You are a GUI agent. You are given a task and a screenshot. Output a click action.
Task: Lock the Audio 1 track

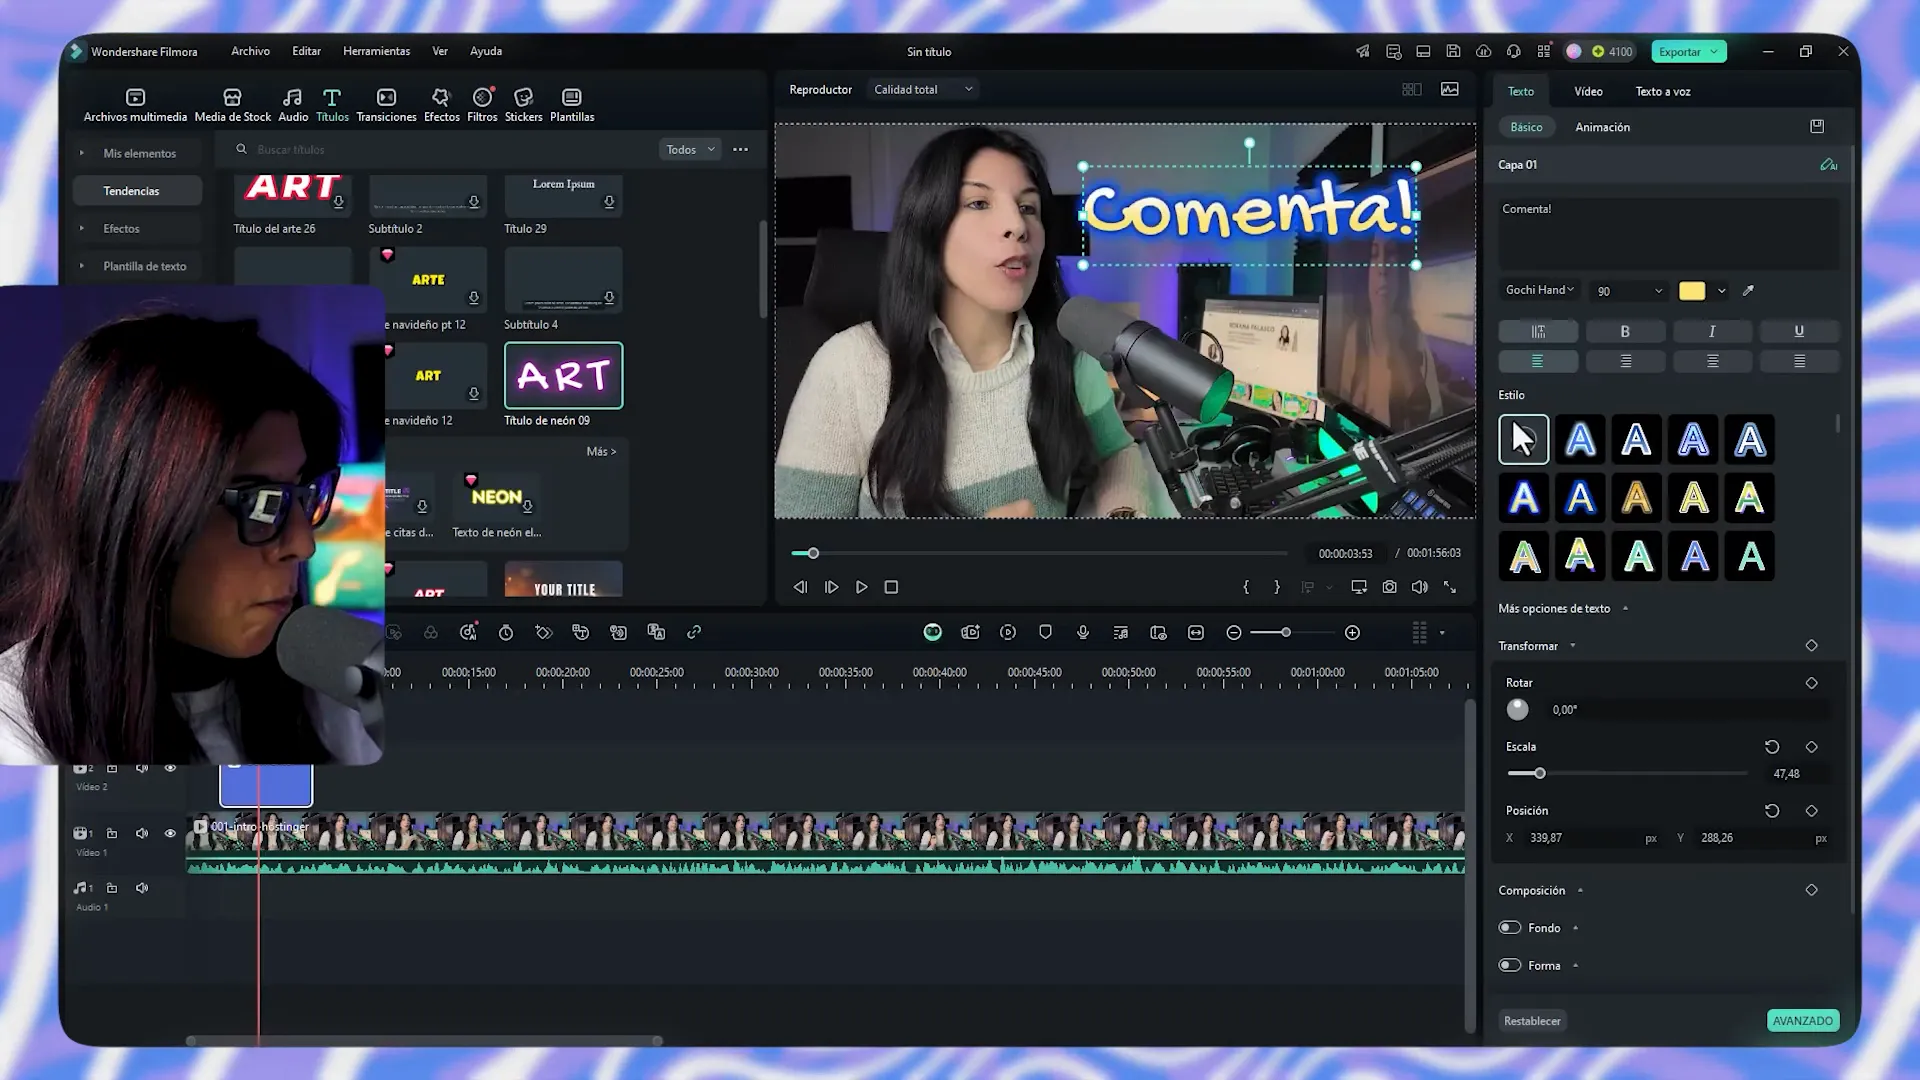click(x=112, y=888)
